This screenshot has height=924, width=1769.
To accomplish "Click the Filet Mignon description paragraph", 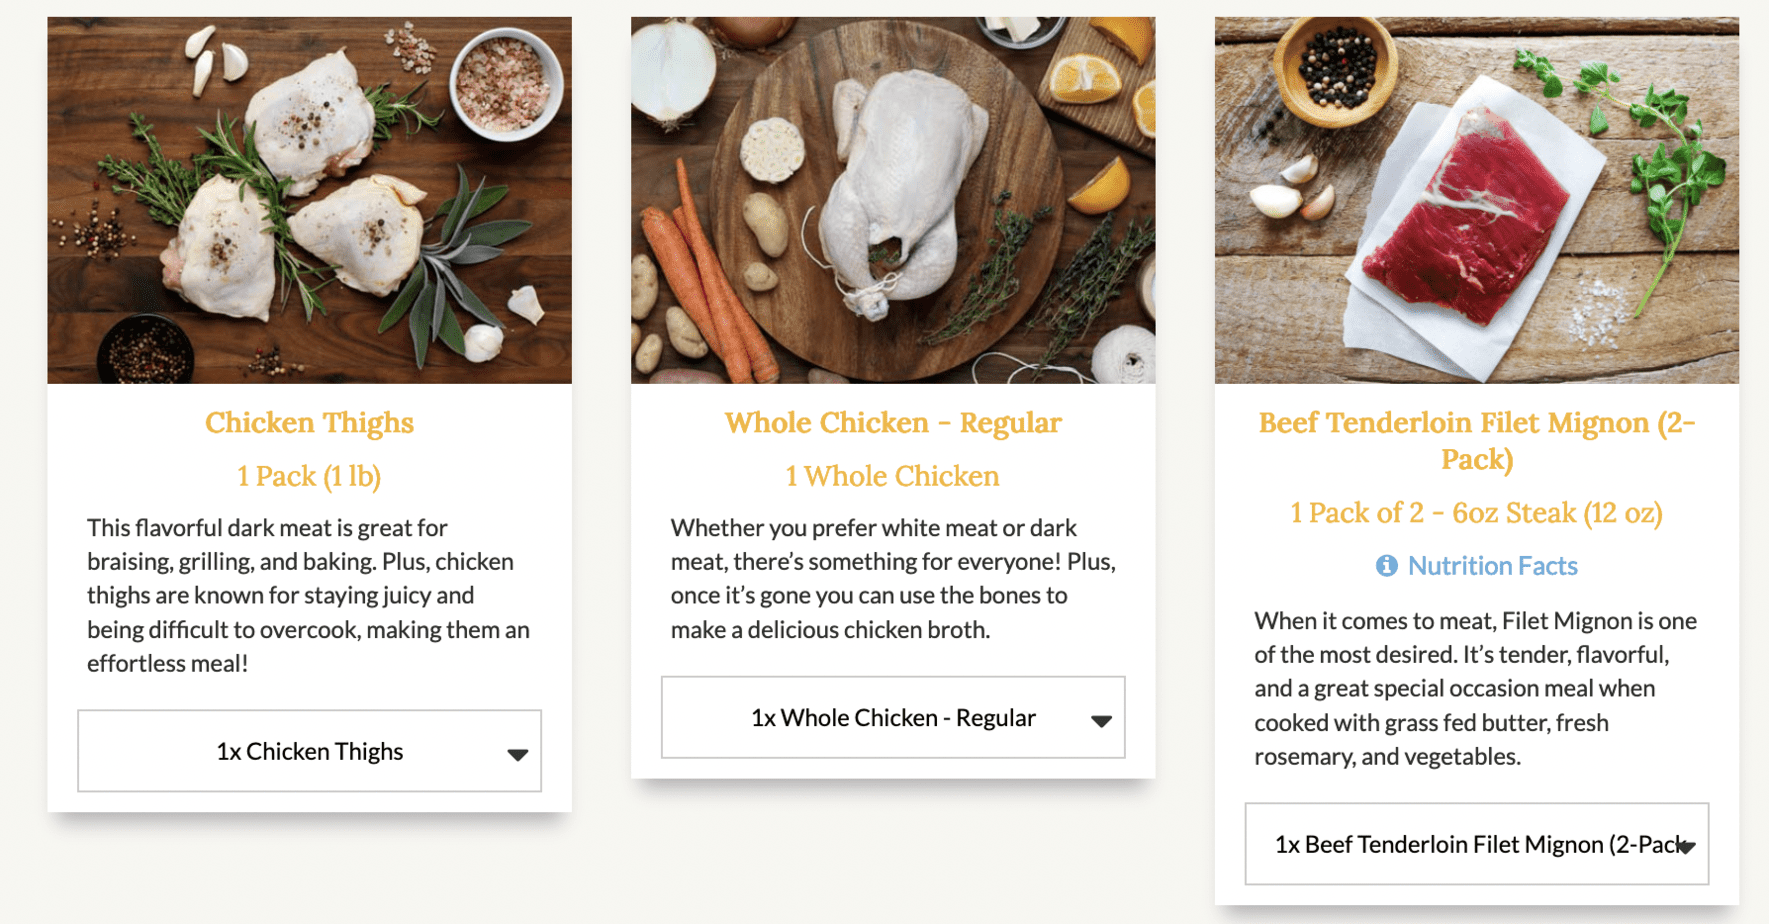I will 1476,688.
